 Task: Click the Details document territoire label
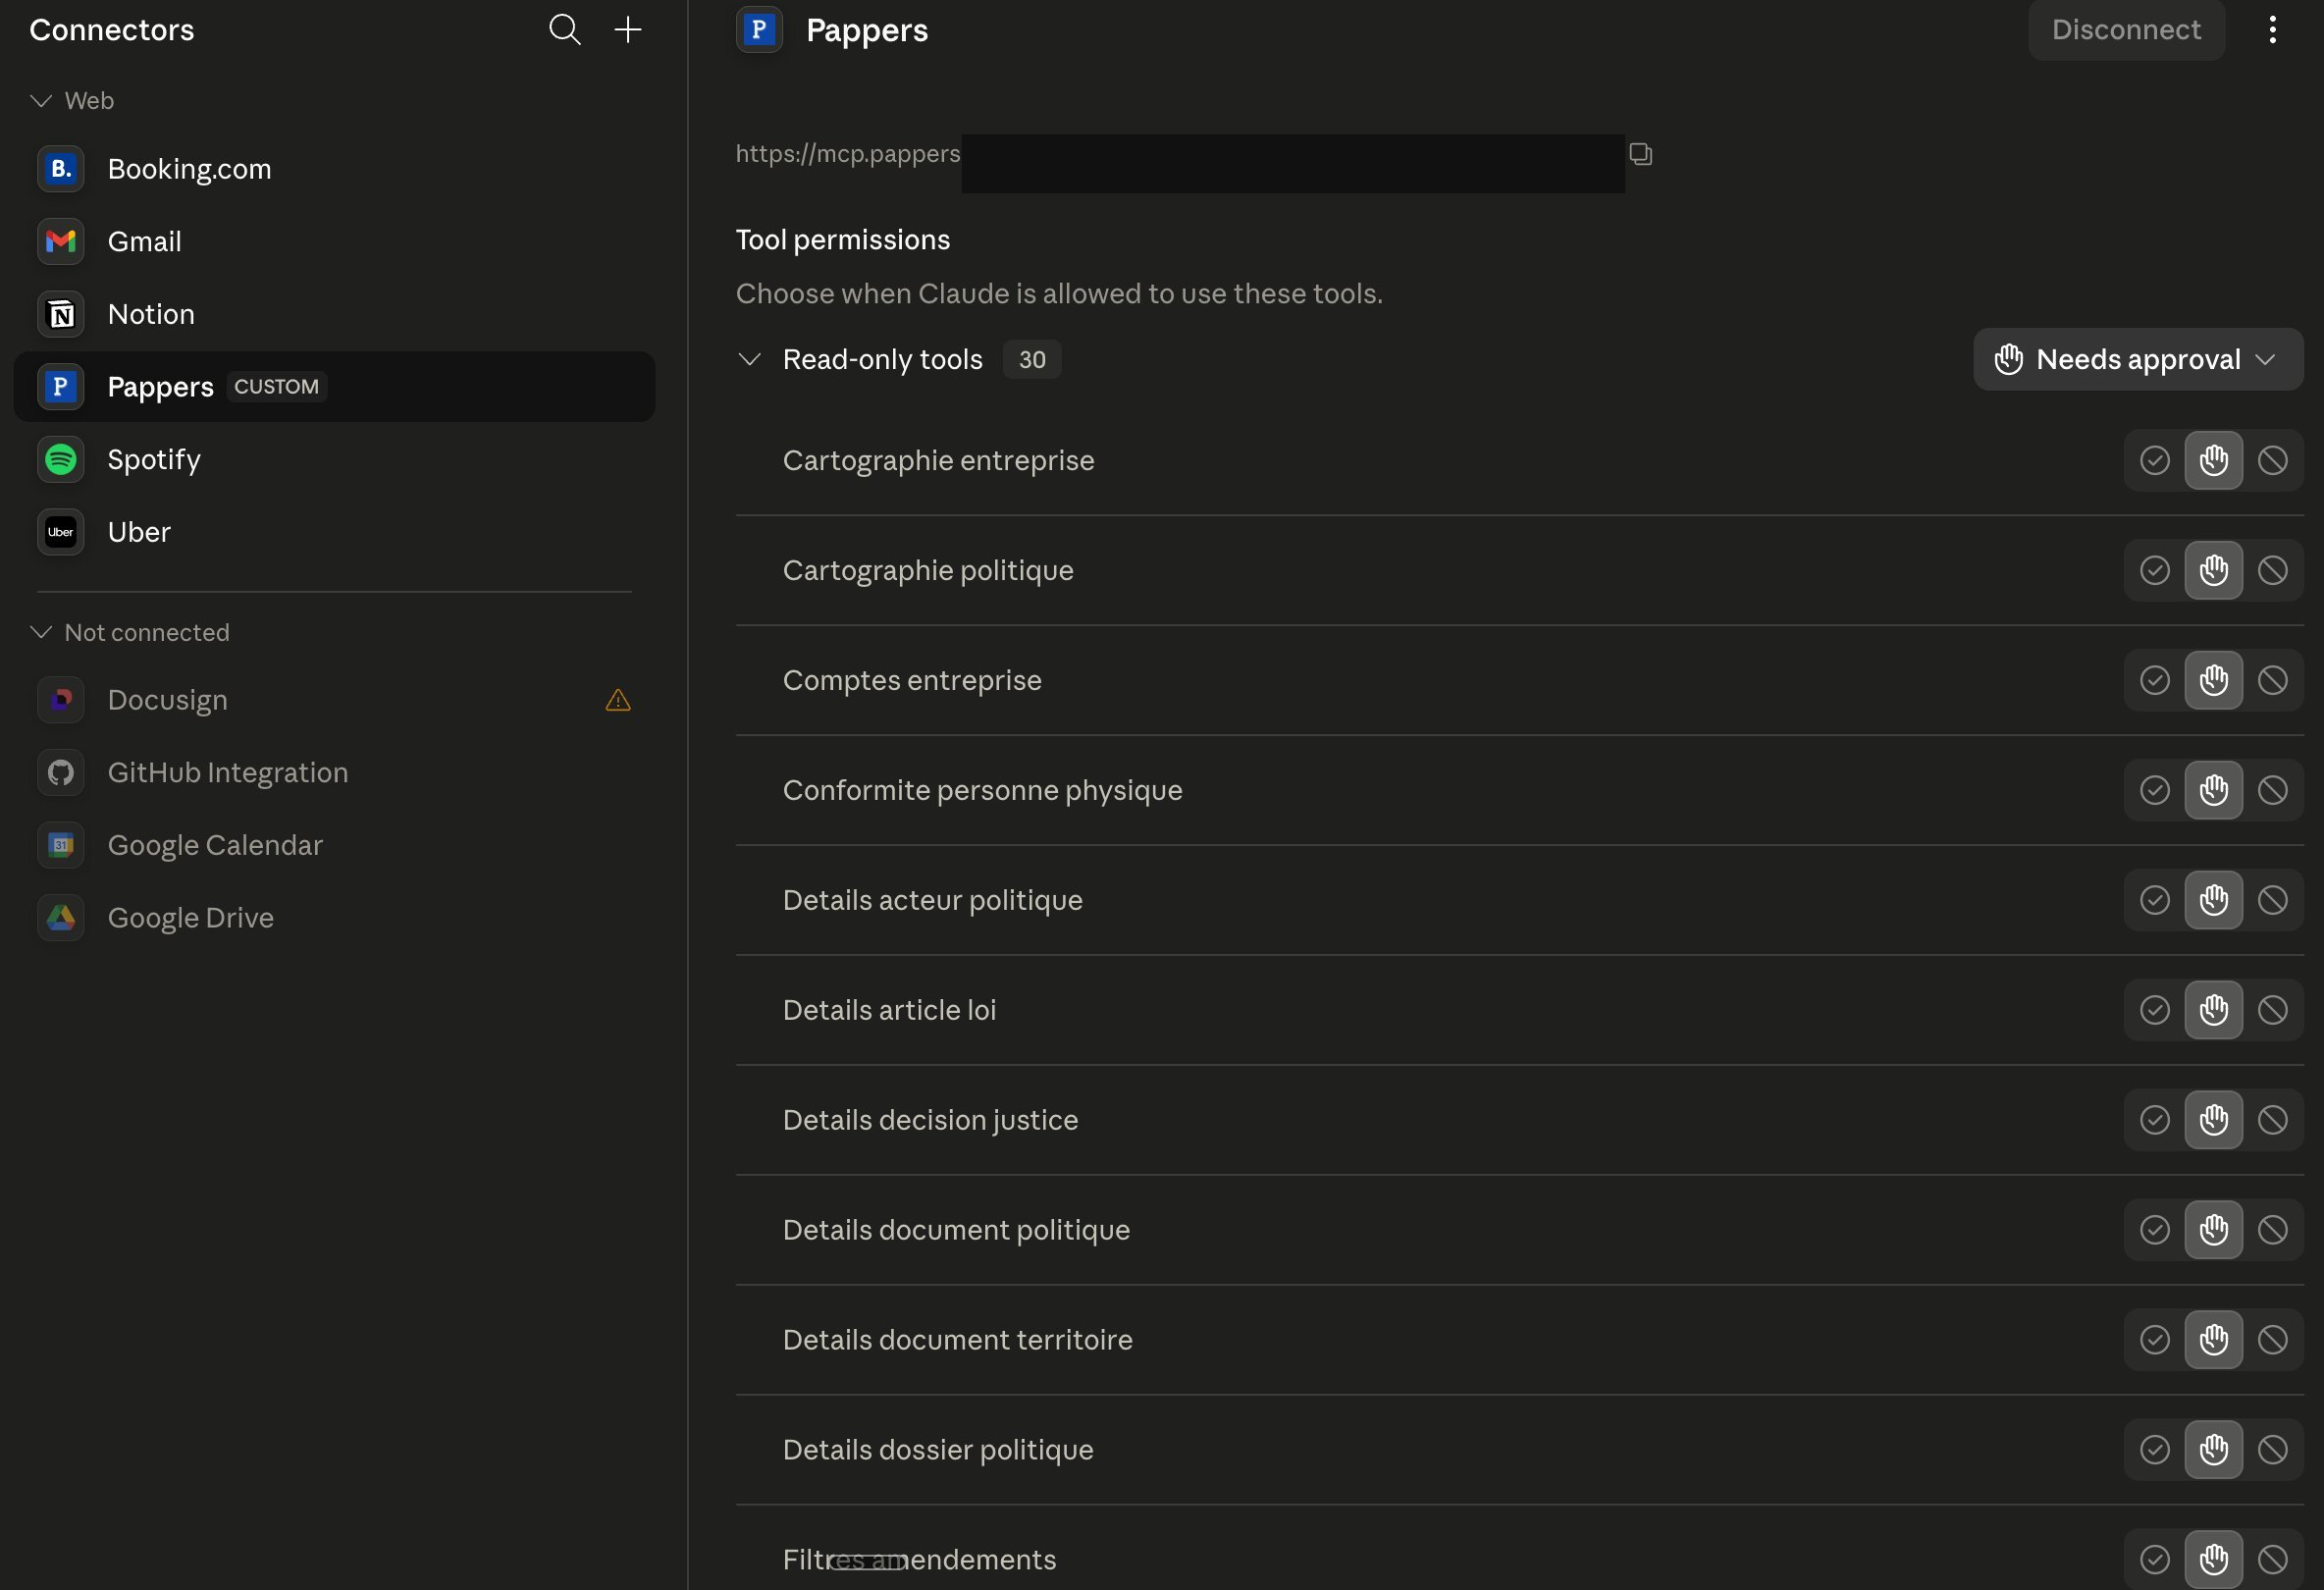pyautogui.click(x=957, y=1340)
